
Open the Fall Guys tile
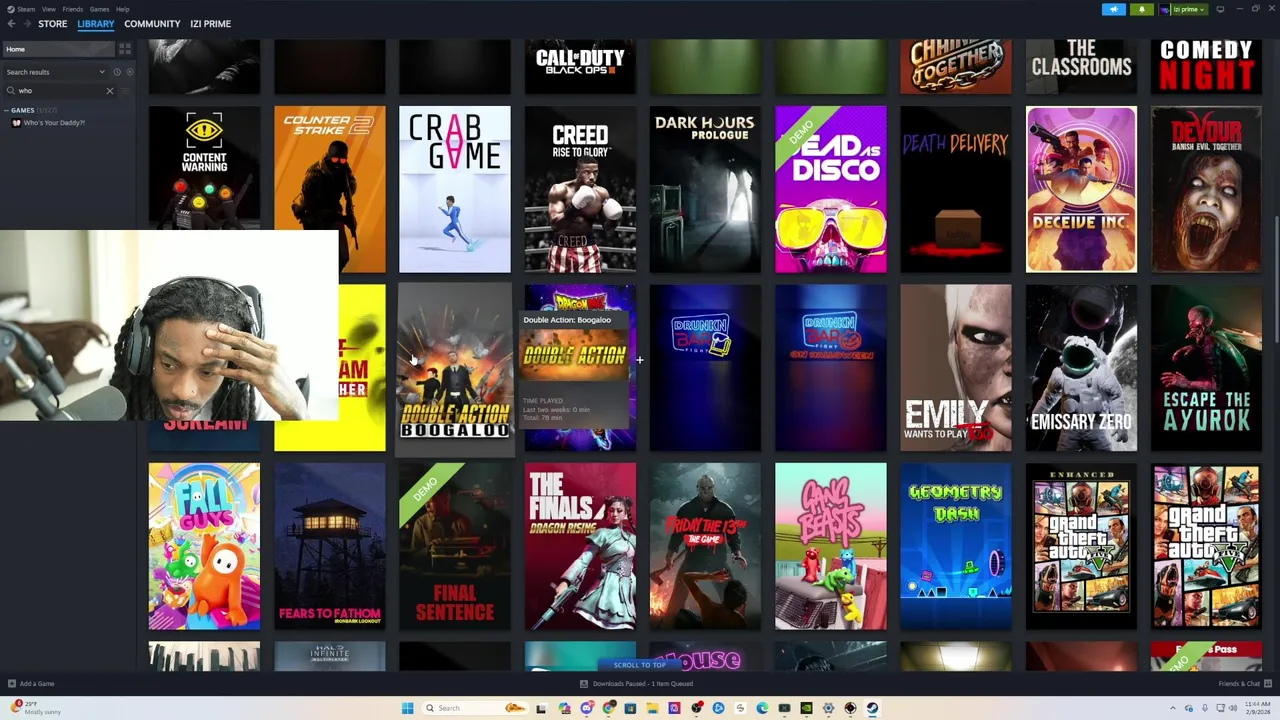point(204,546)
